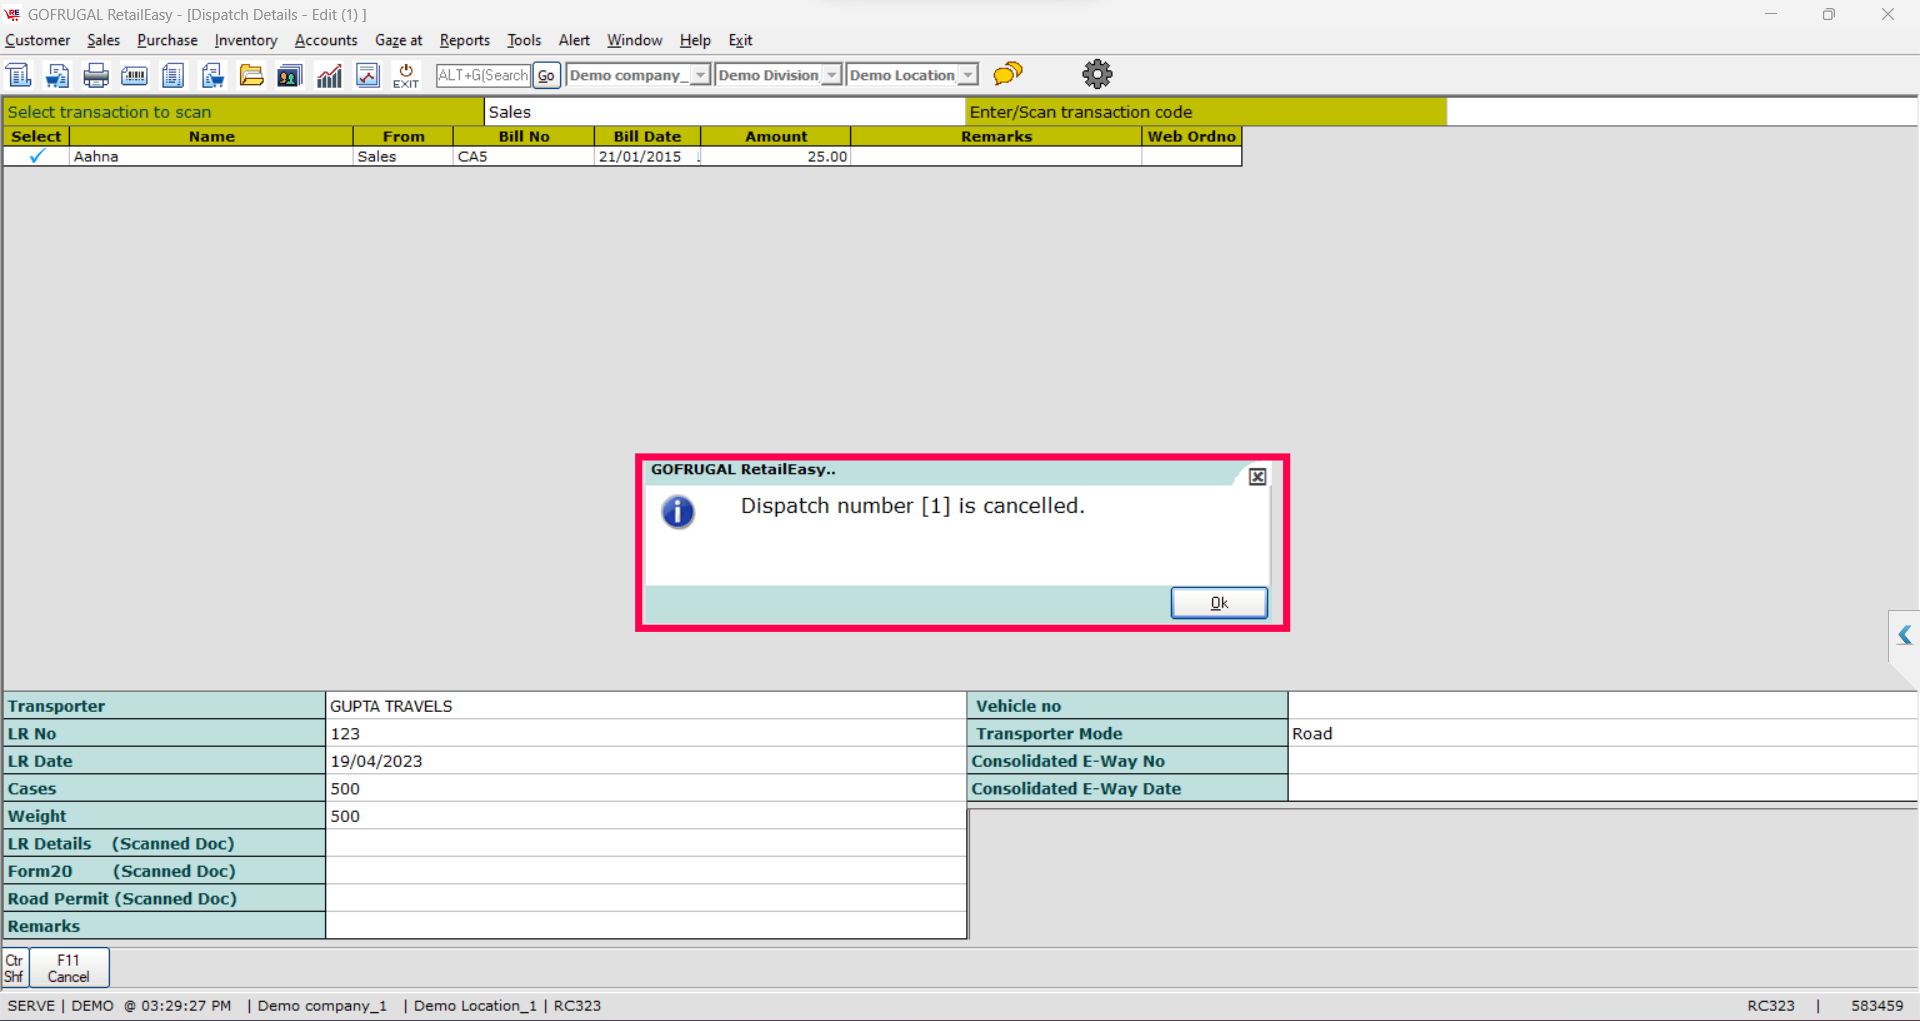The width and height of the screenshot is (1920, 1021).
Task: Click the first invoice document toolbar icon
Action: (x=19, y=75)
